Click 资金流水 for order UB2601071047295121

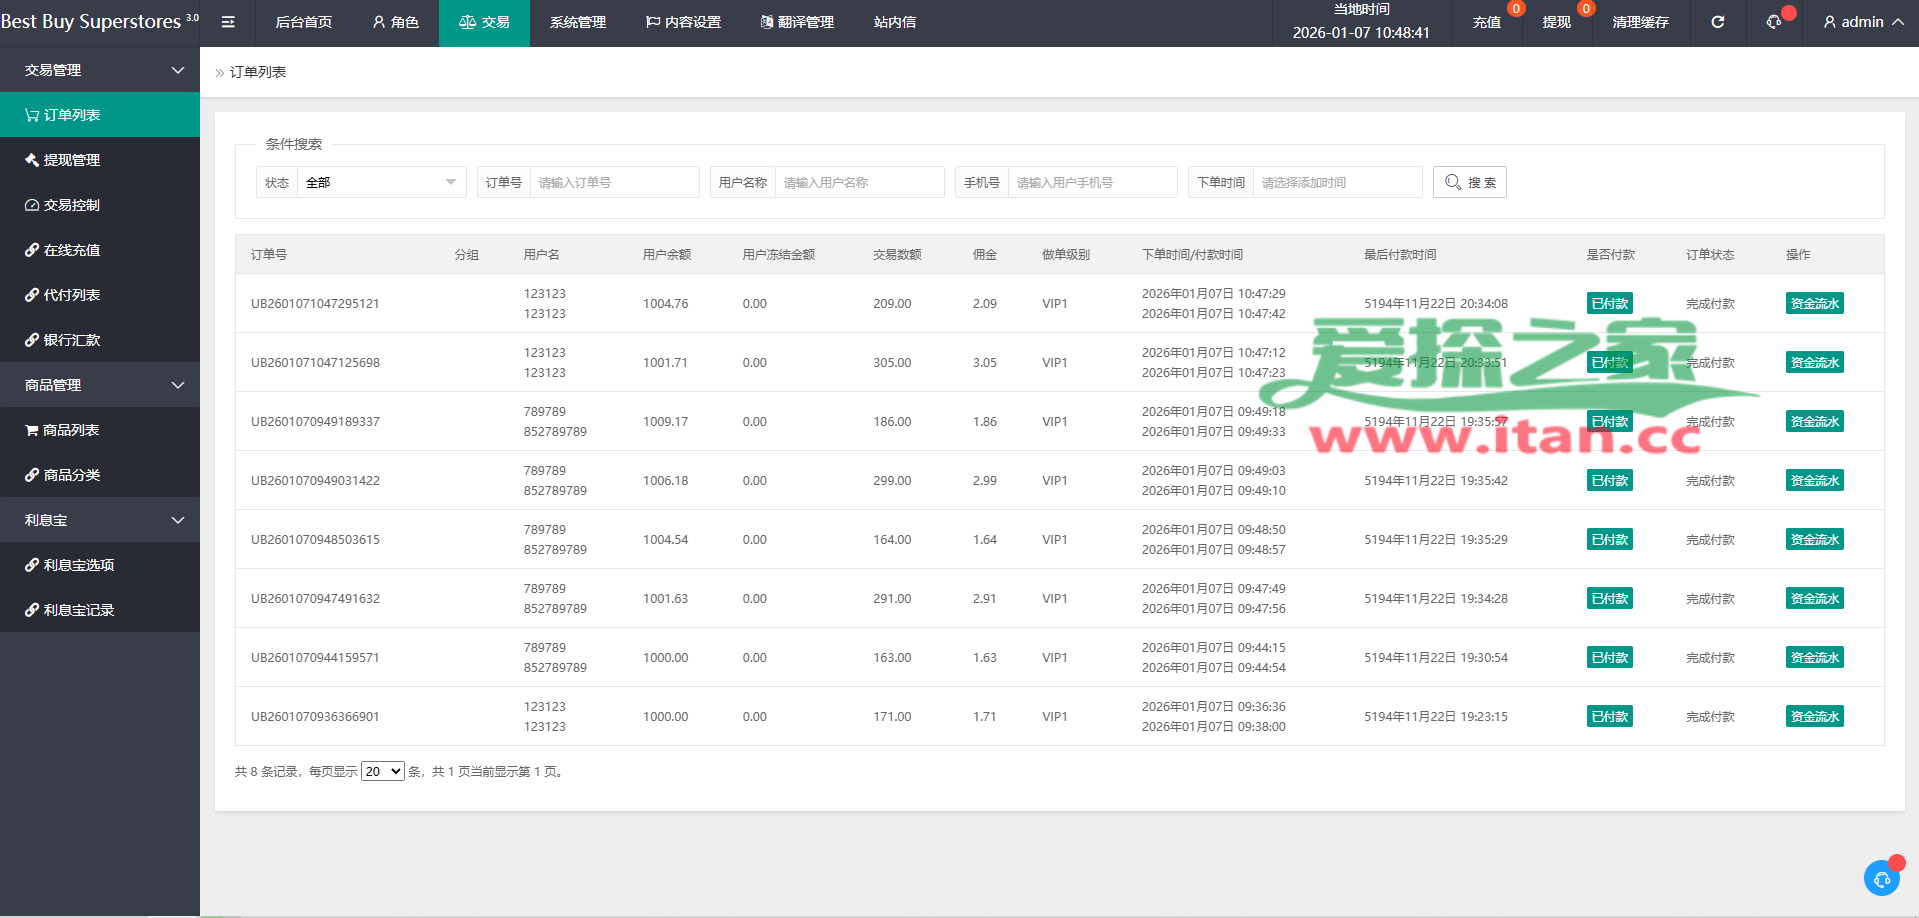coord(1814,303)
